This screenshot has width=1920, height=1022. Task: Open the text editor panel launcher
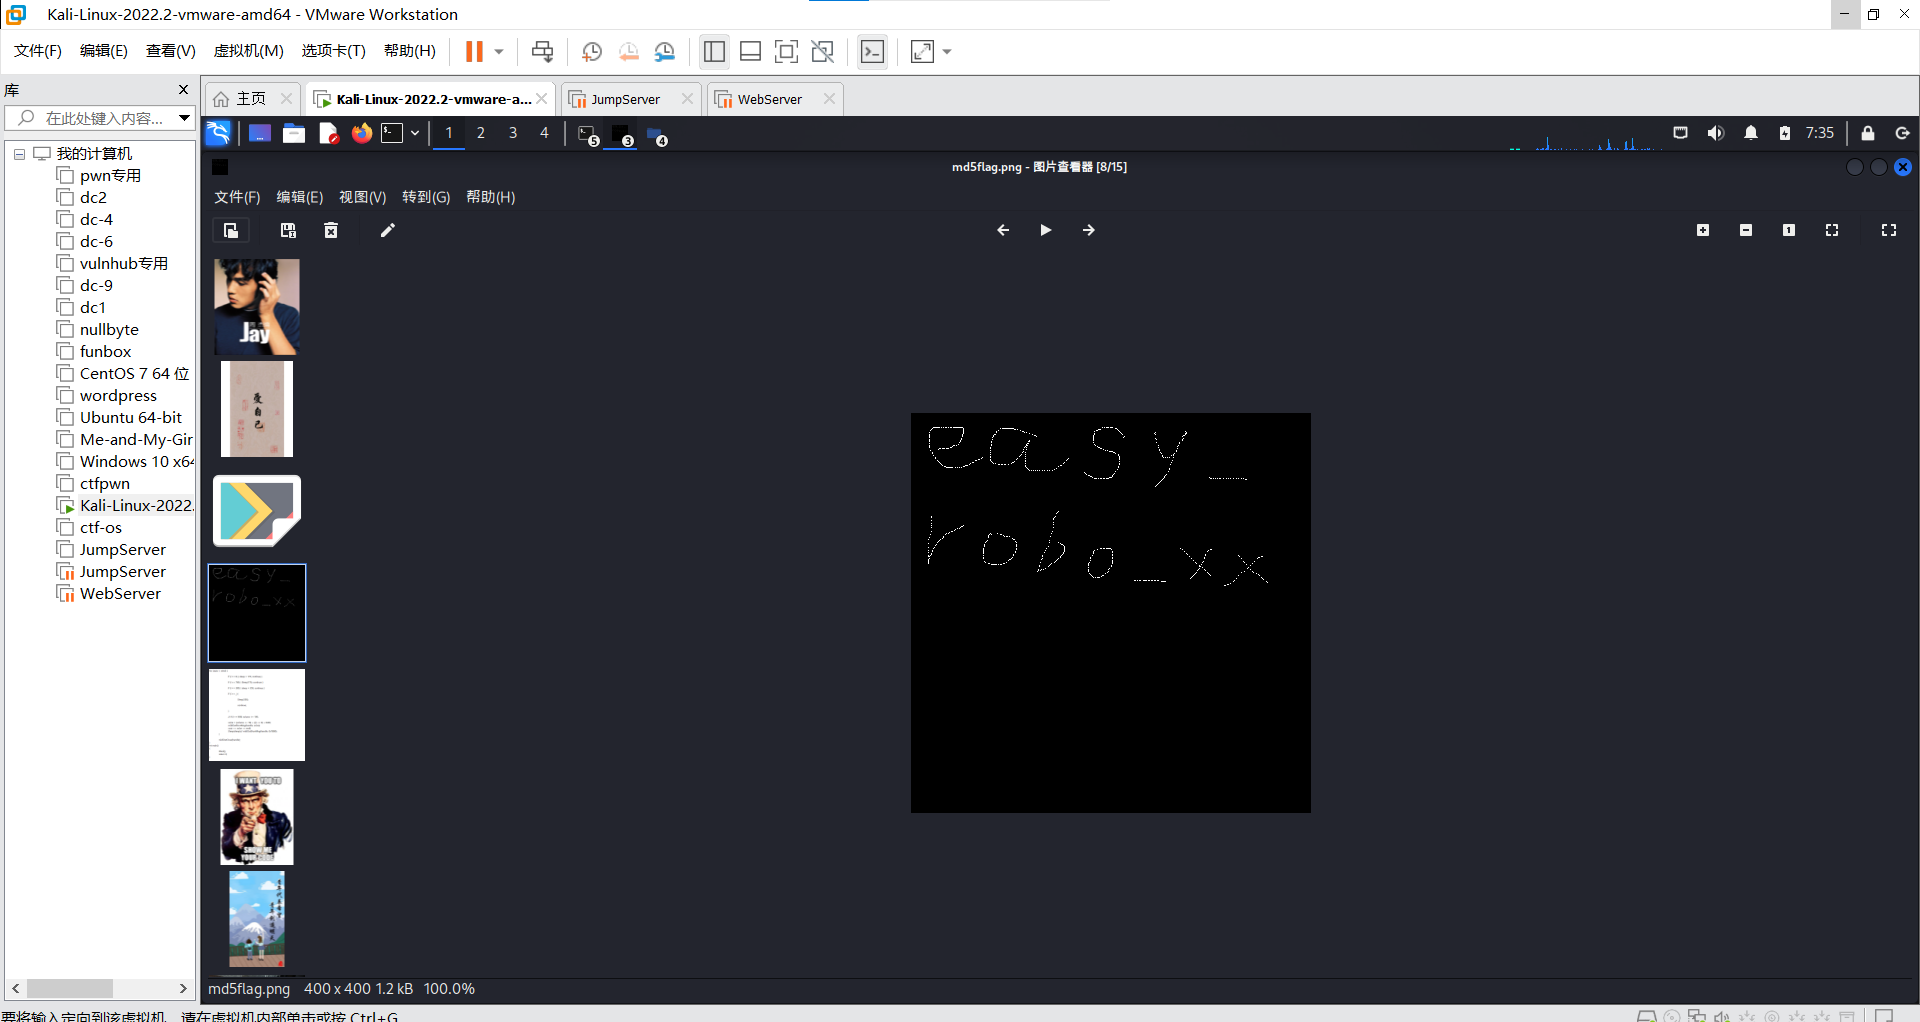coord(328,133)
